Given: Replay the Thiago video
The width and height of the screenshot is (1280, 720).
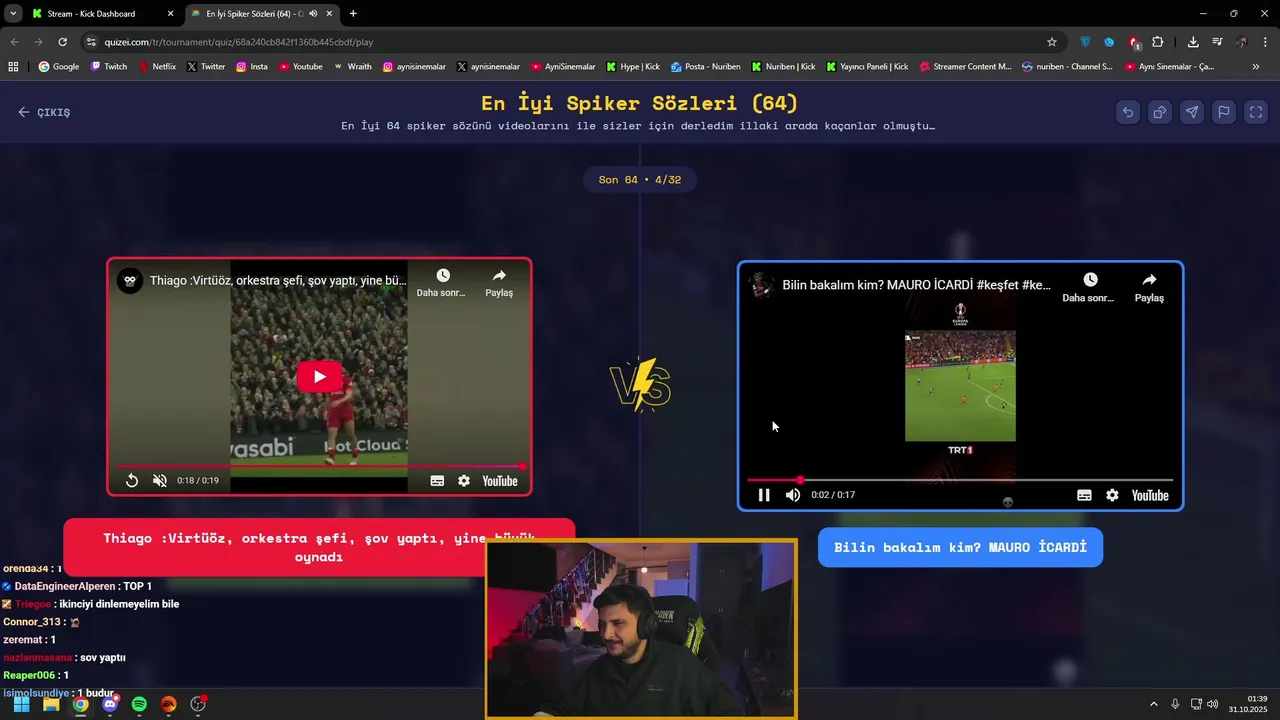Looking at the screenshot, I should 131,481.
